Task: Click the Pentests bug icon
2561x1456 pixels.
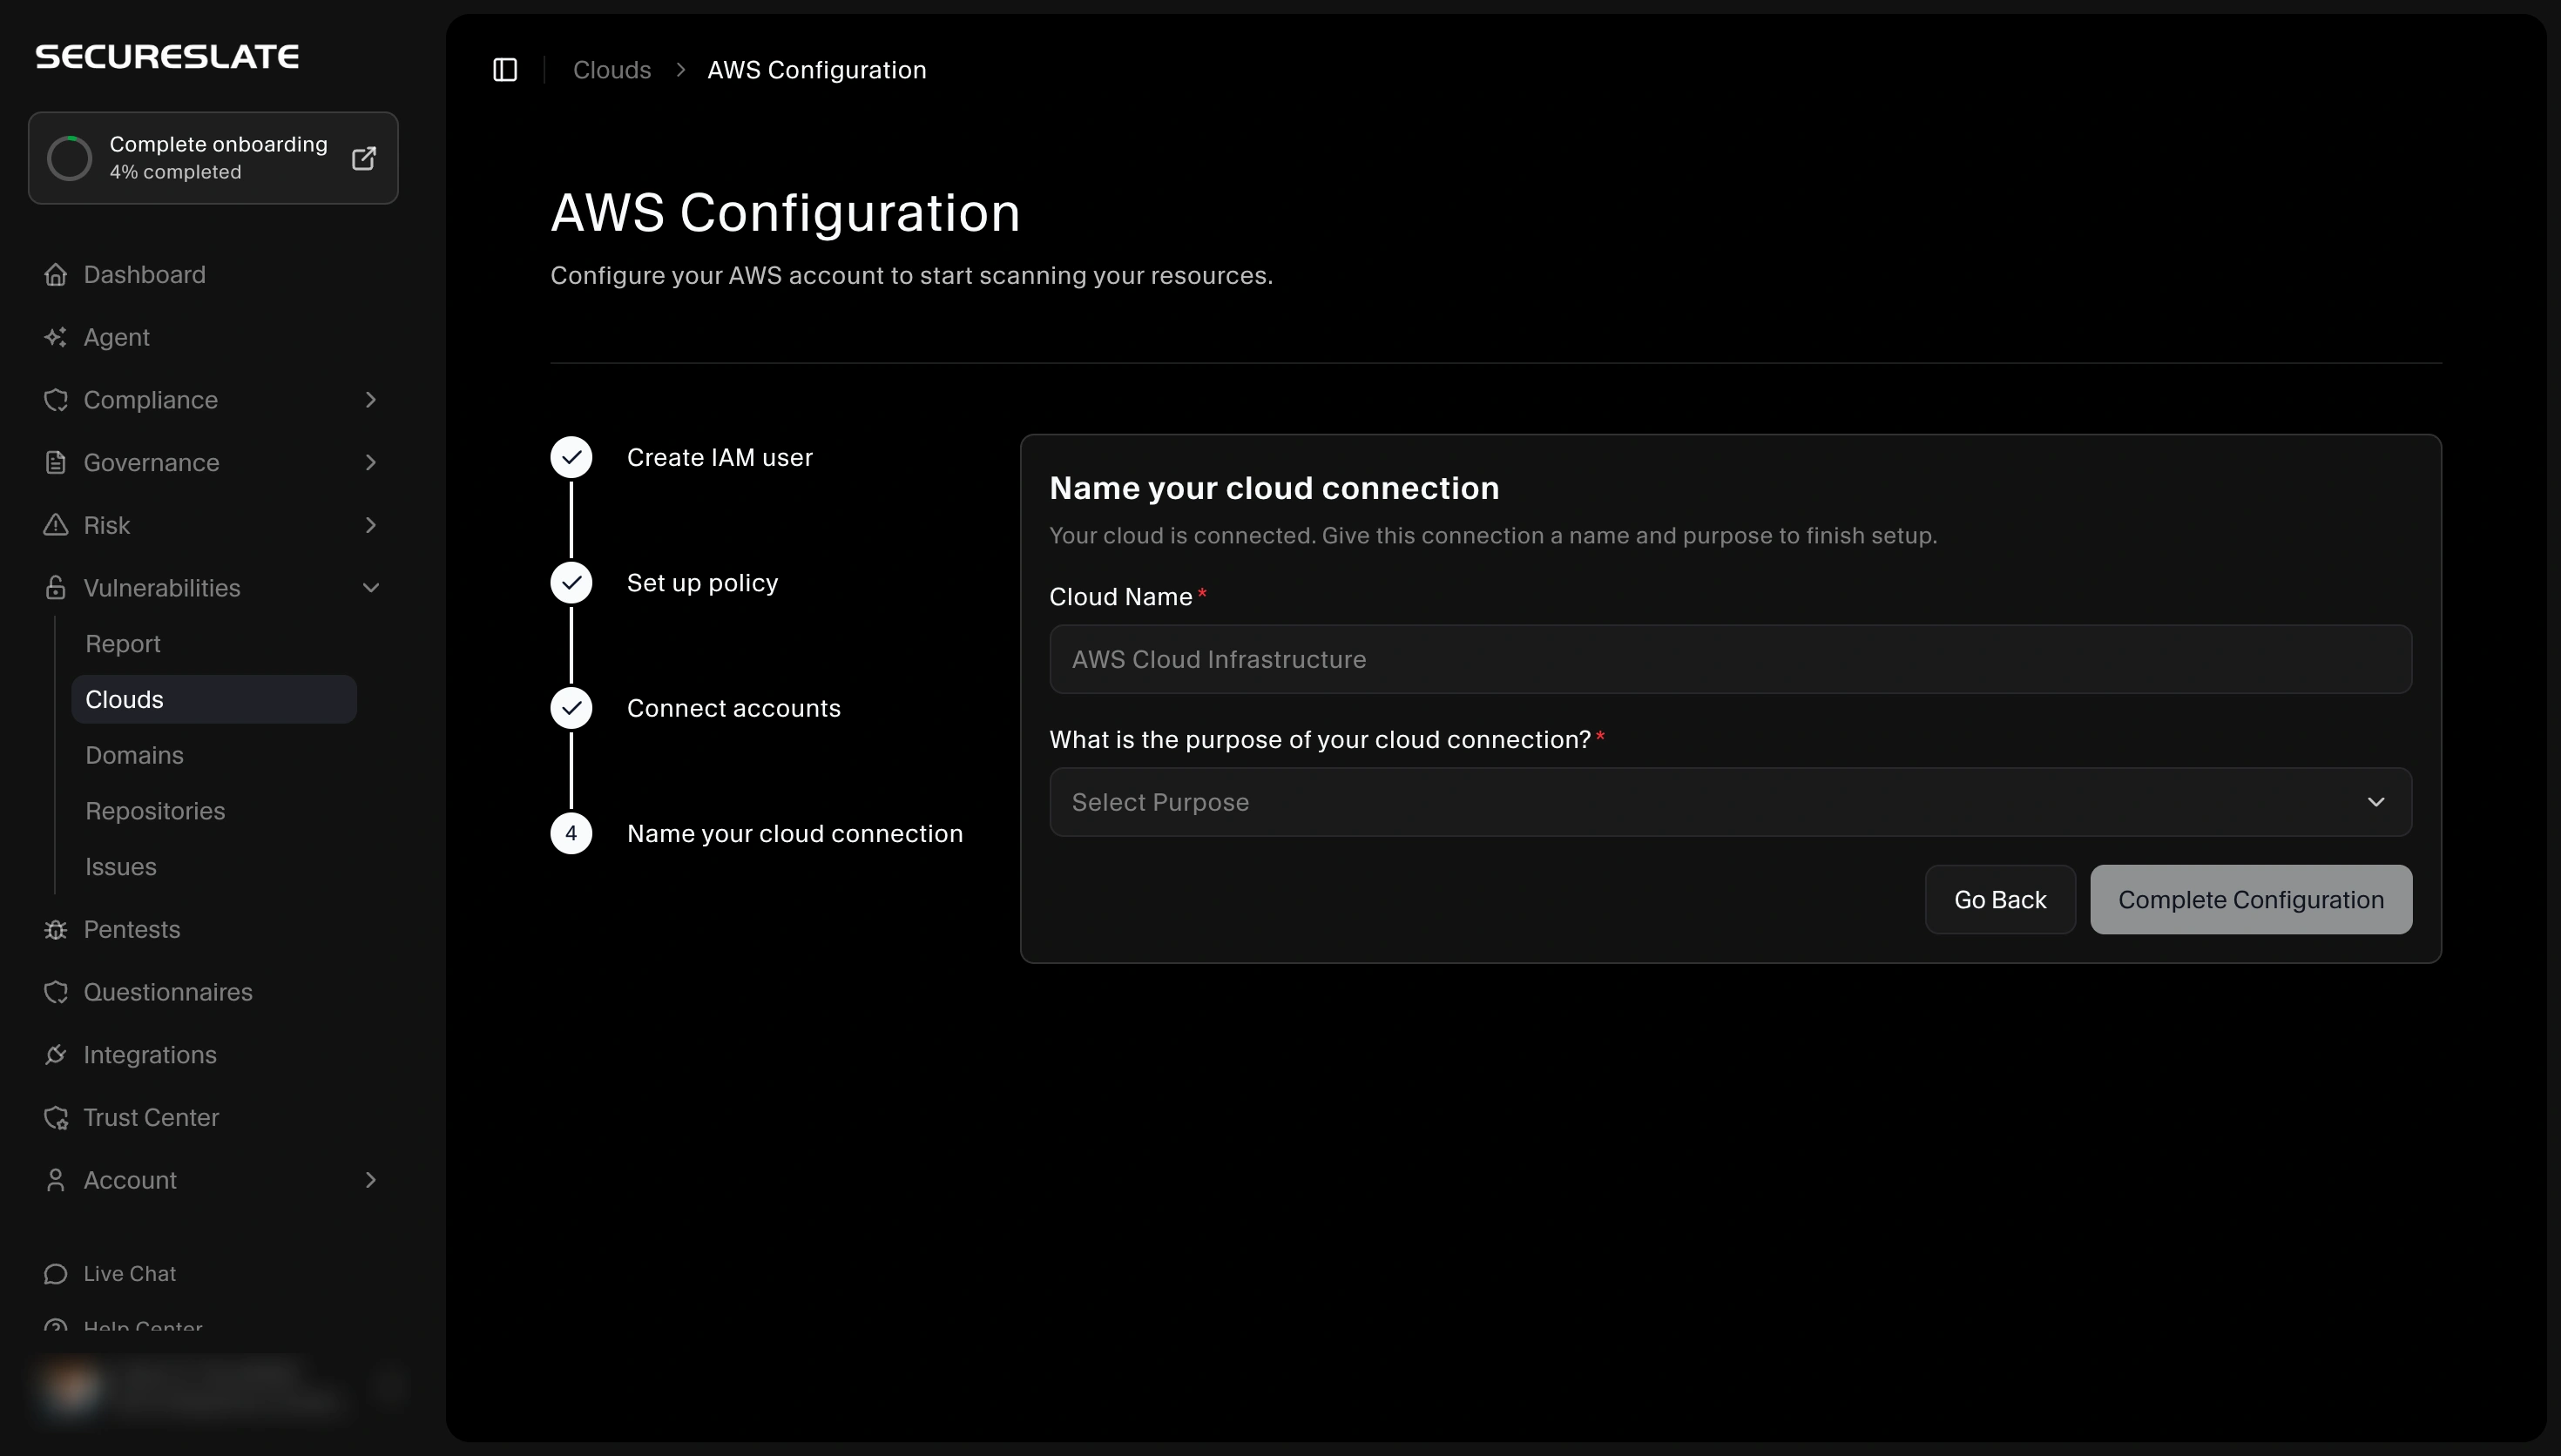Action: (x=56, y=929)
